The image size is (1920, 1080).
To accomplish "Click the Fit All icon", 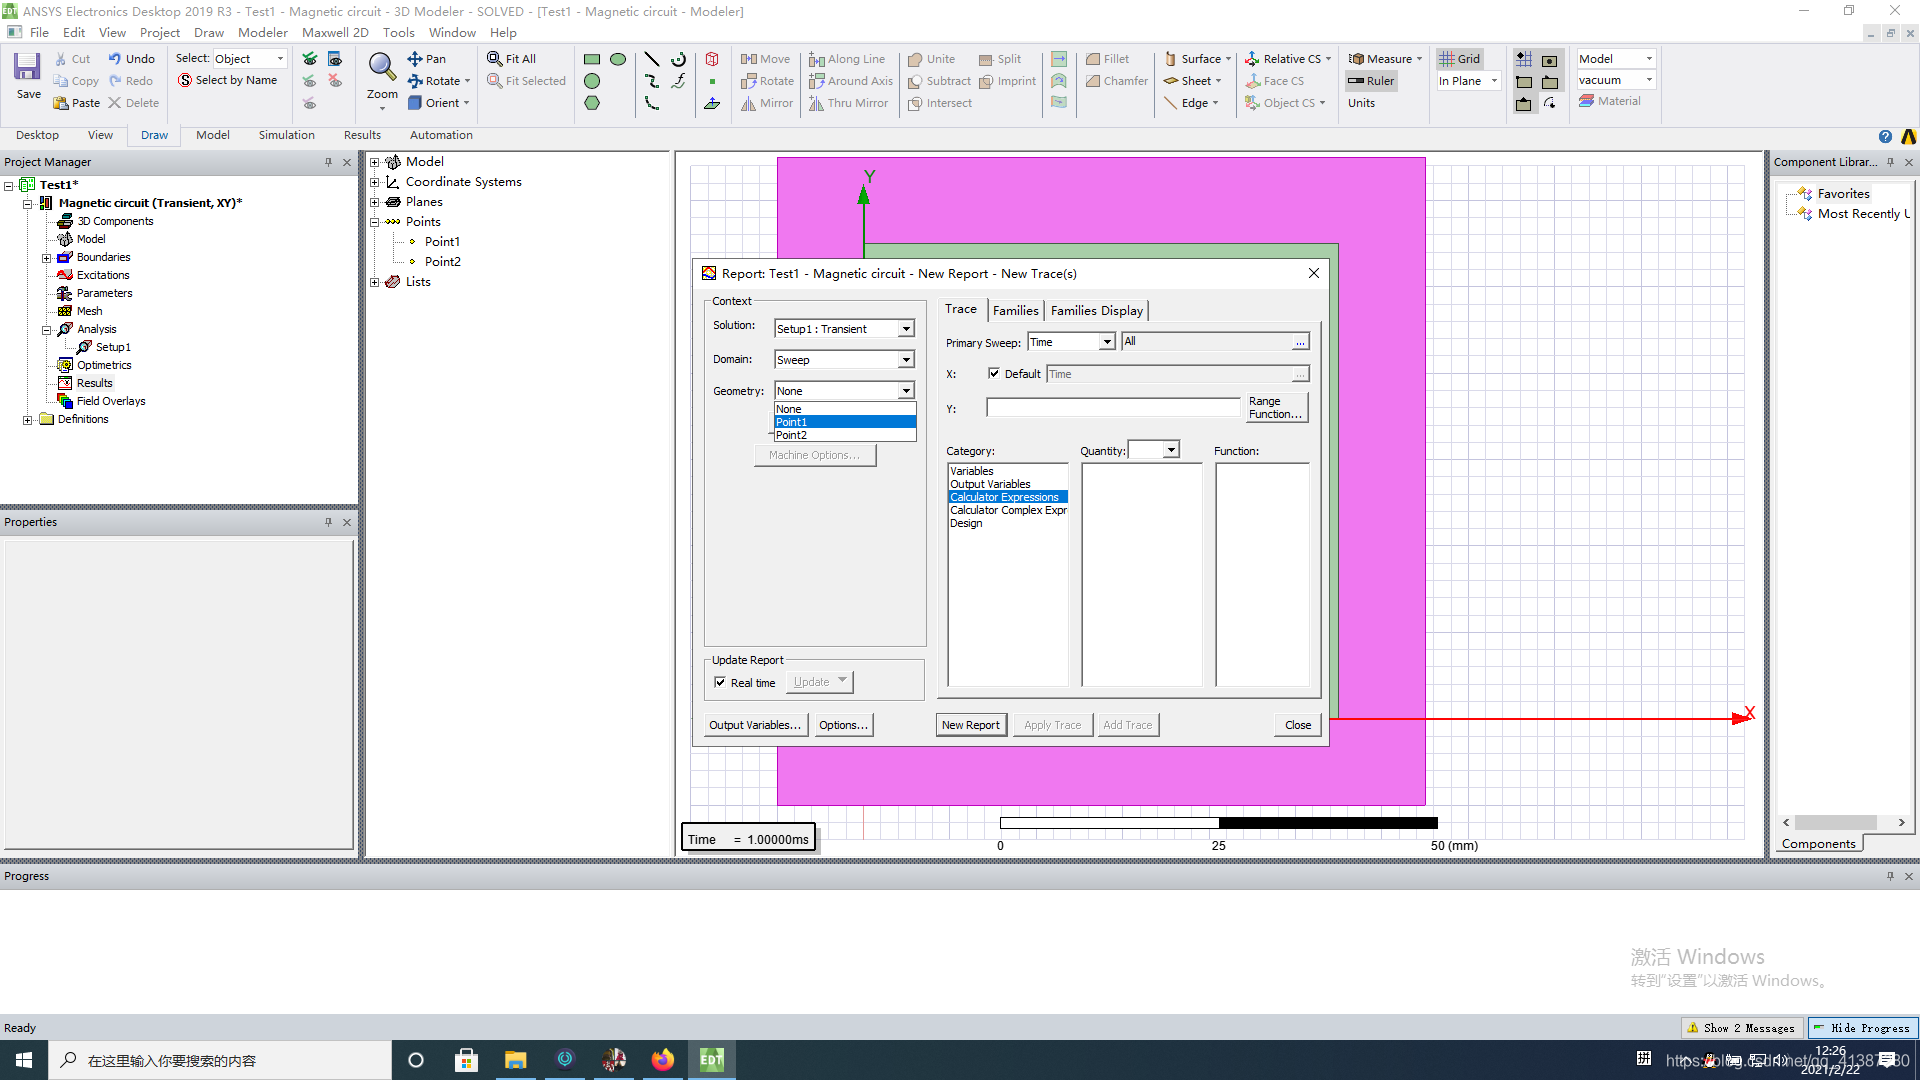I will pos(511,59).
